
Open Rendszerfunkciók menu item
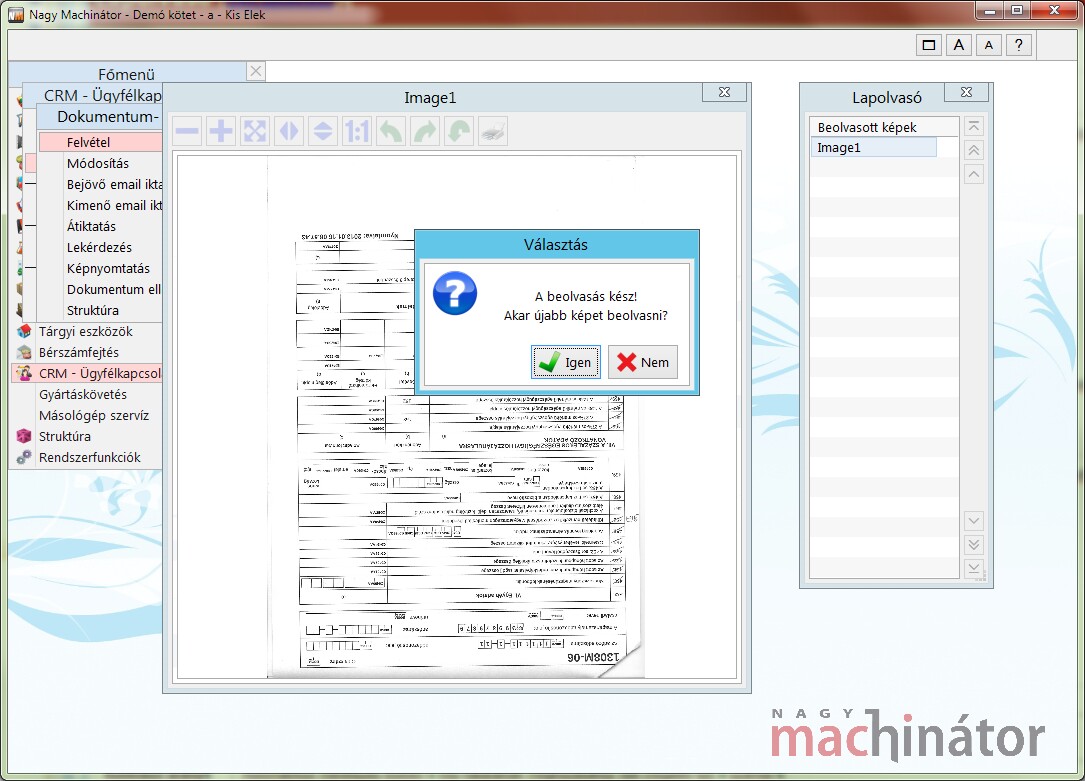coord(89,457)
